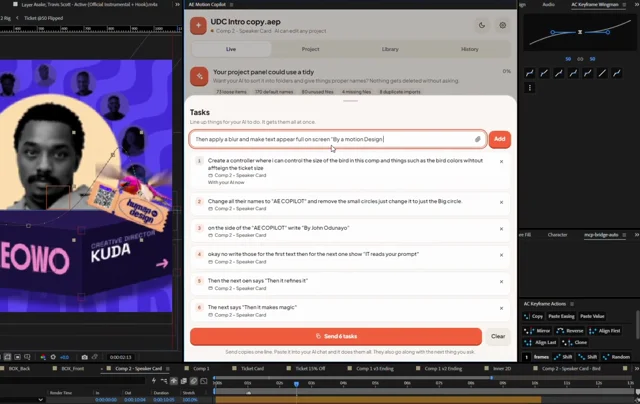Toggle the link icon between 50 values
This screenshot has height=404, width=640.
coord(580,59)
